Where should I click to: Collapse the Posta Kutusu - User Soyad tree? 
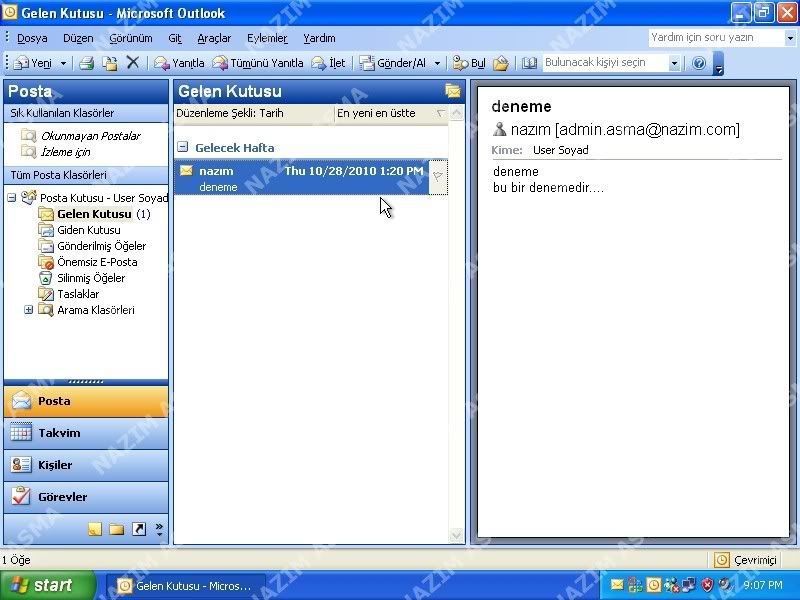(12, 197)
